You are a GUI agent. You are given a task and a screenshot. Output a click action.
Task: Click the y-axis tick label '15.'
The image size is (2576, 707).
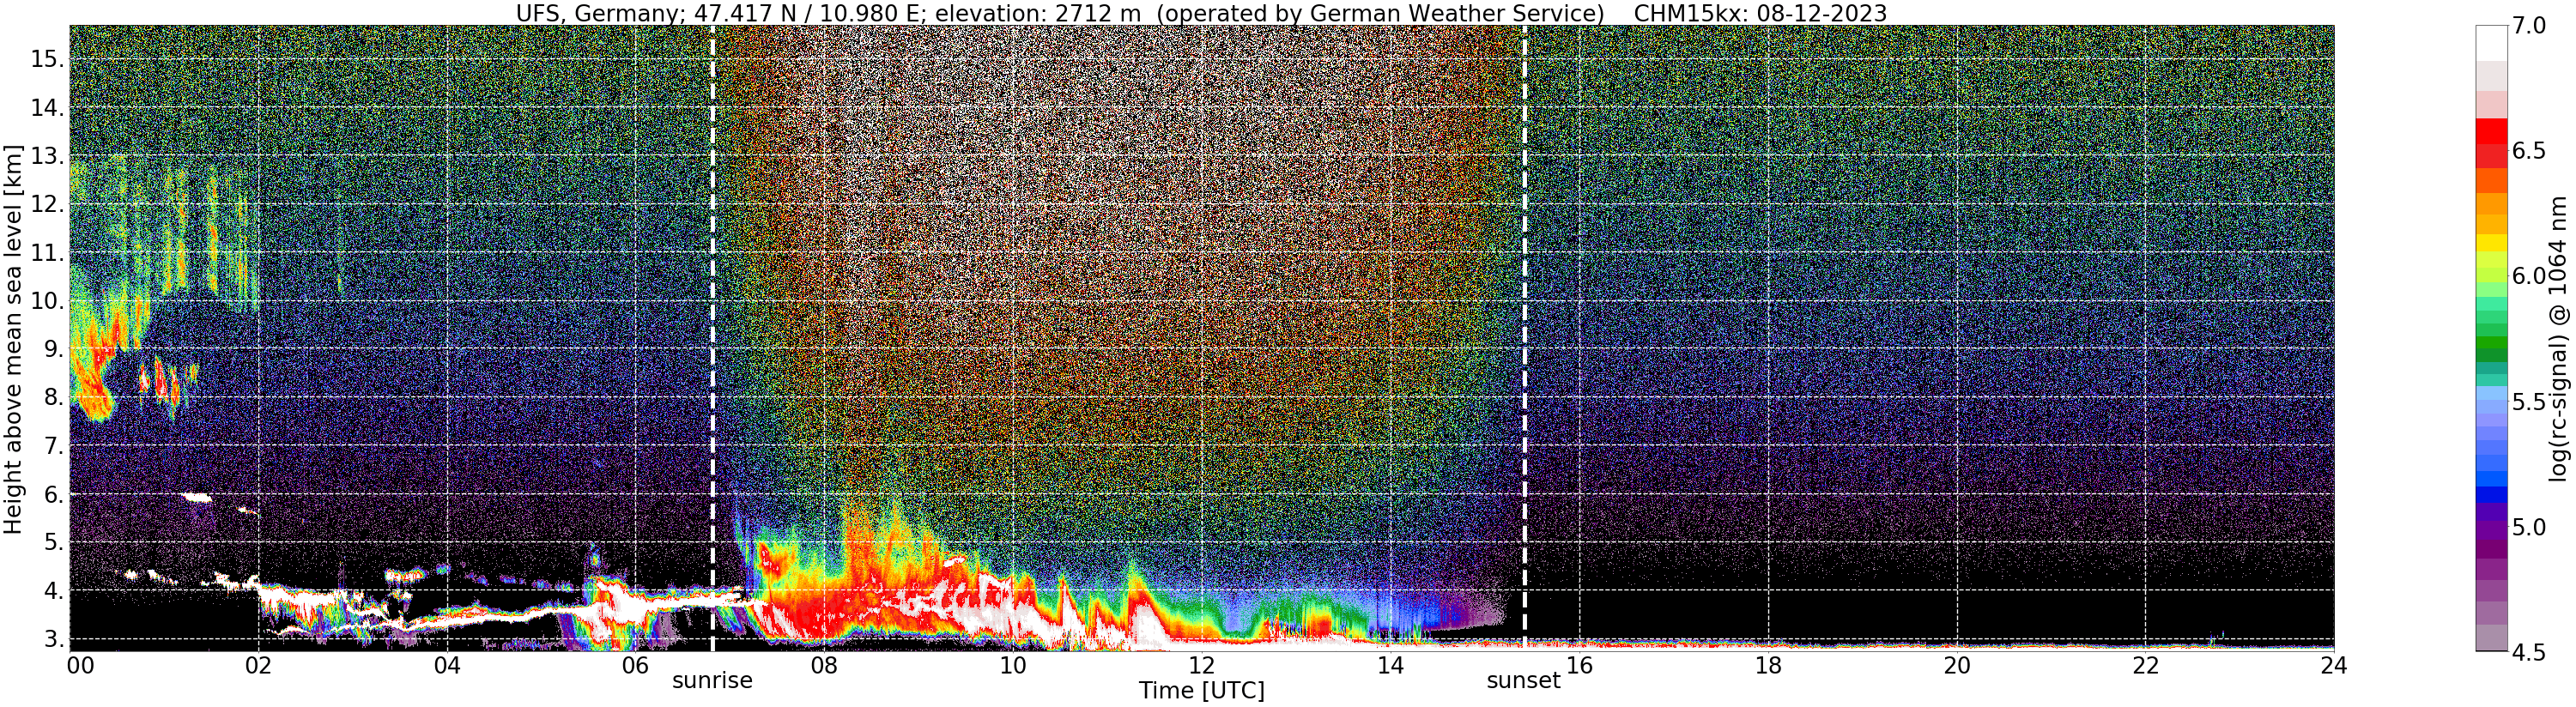tap(47, 59)
